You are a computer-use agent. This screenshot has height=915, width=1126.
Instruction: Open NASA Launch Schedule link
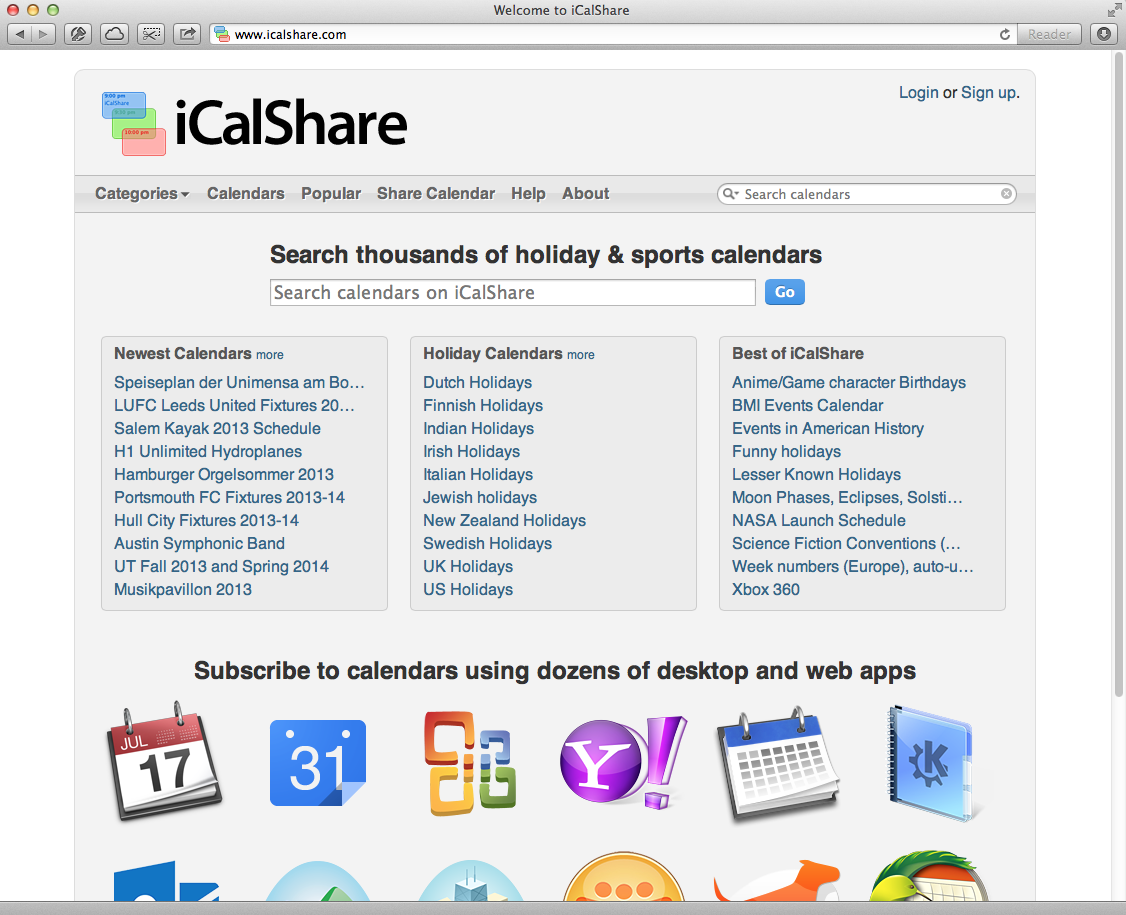pos(819,520)
